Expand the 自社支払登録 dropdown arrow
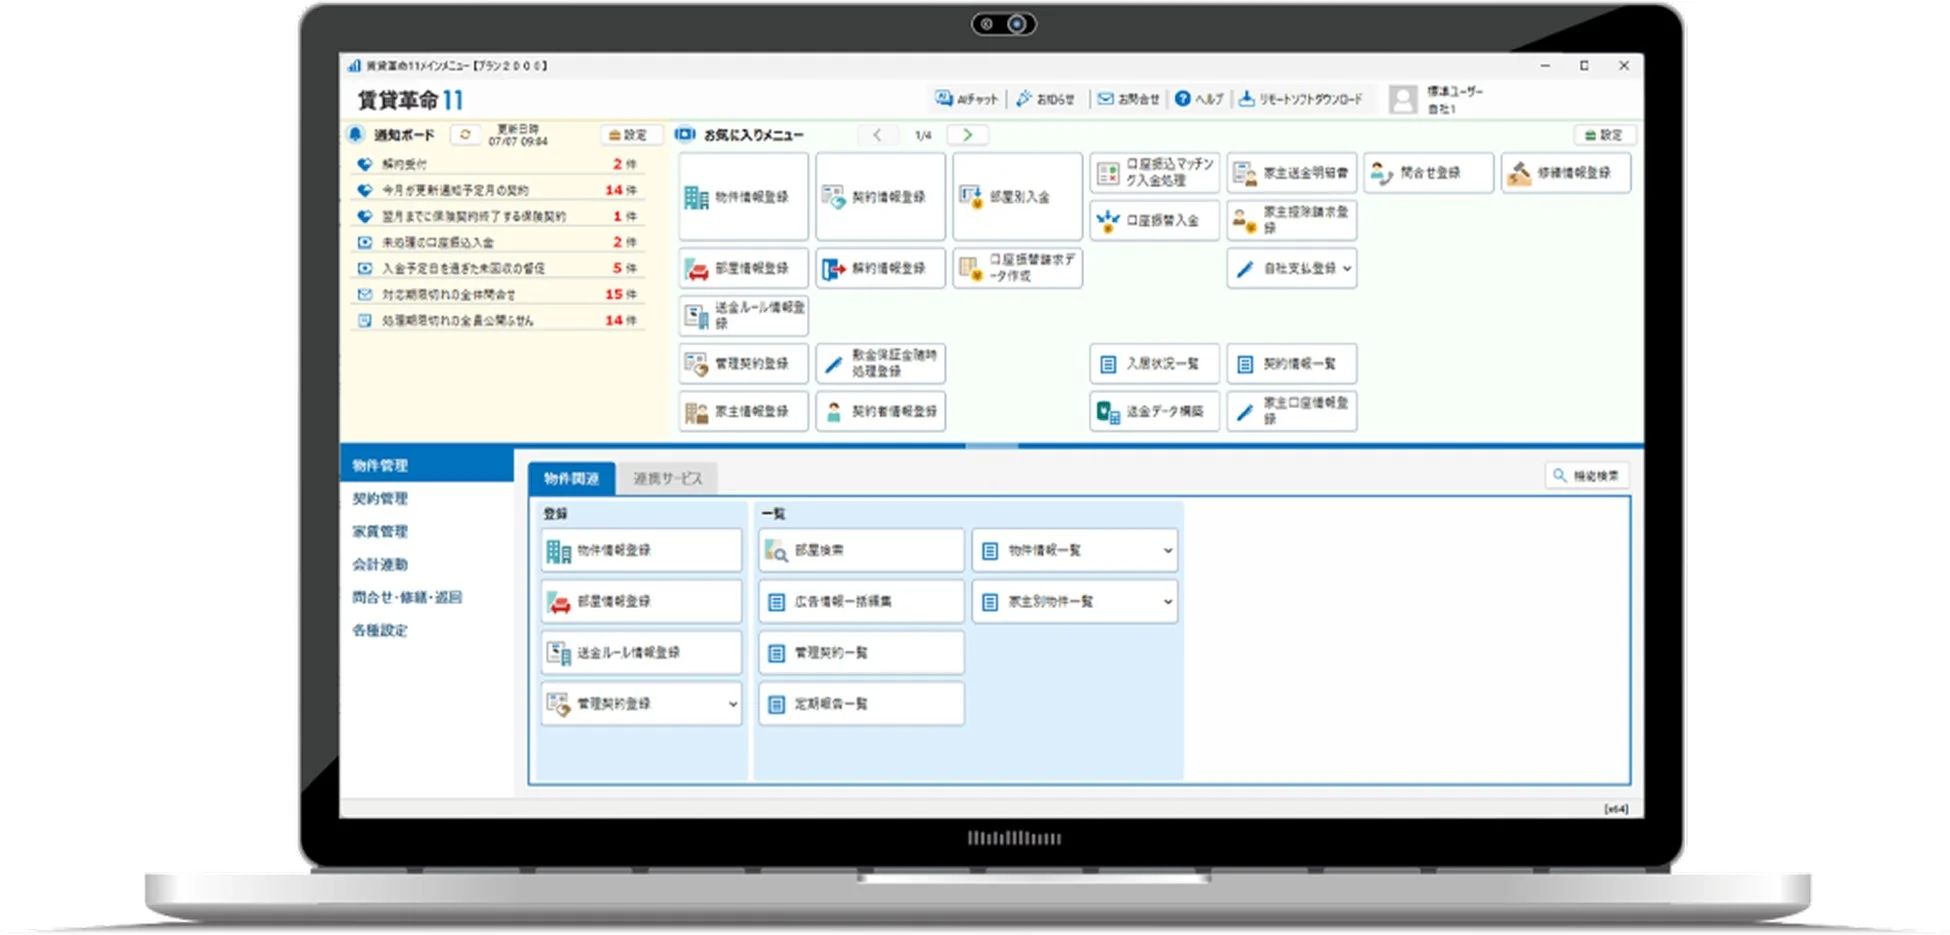Screen dimensions: 1950x935 pyautogui.click(x=1347, y=268)
